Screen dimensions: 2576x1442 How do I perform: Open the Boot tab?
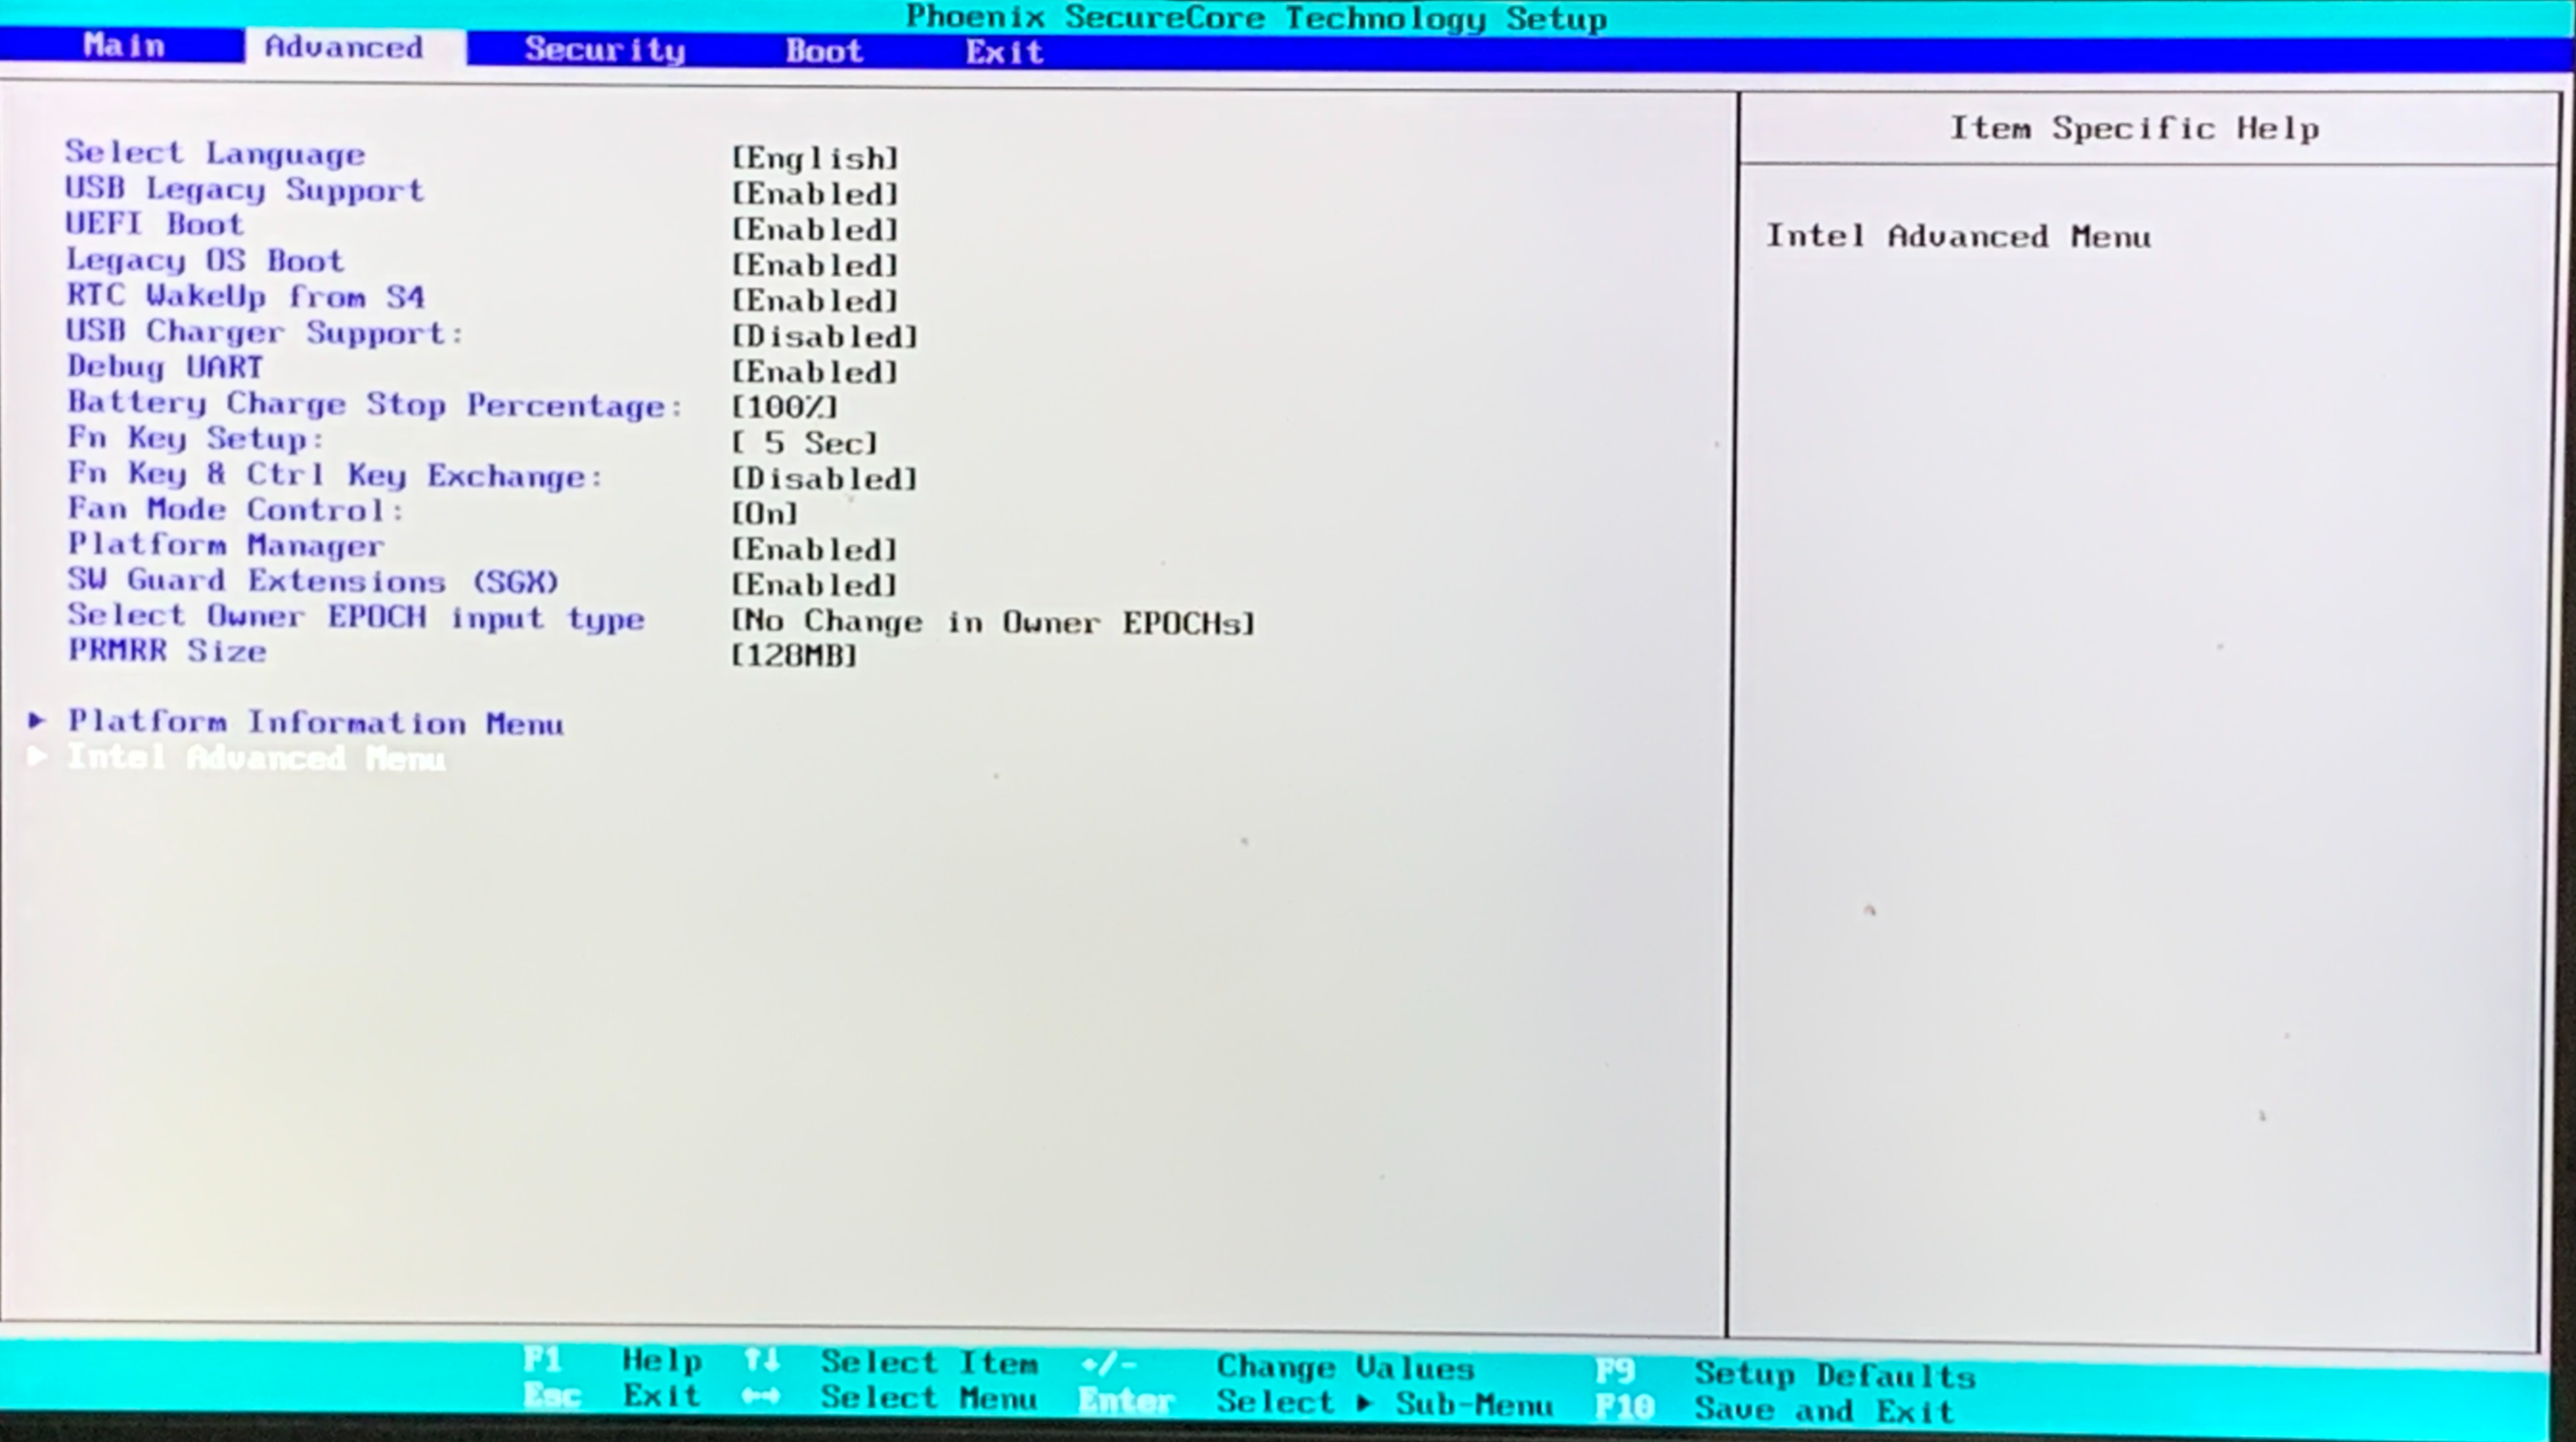pos(823,51)
